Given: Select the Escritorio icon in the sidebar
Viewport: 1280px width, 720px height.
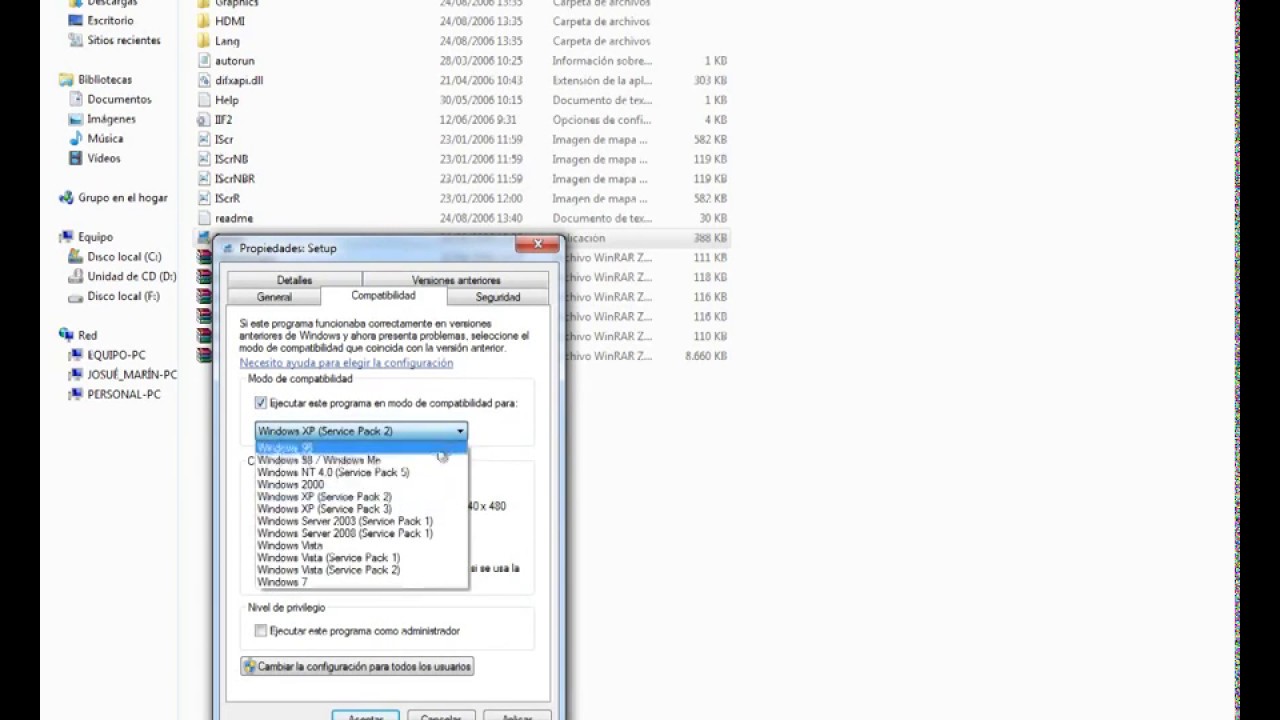Looking at the screenshot, I should 77,20.
